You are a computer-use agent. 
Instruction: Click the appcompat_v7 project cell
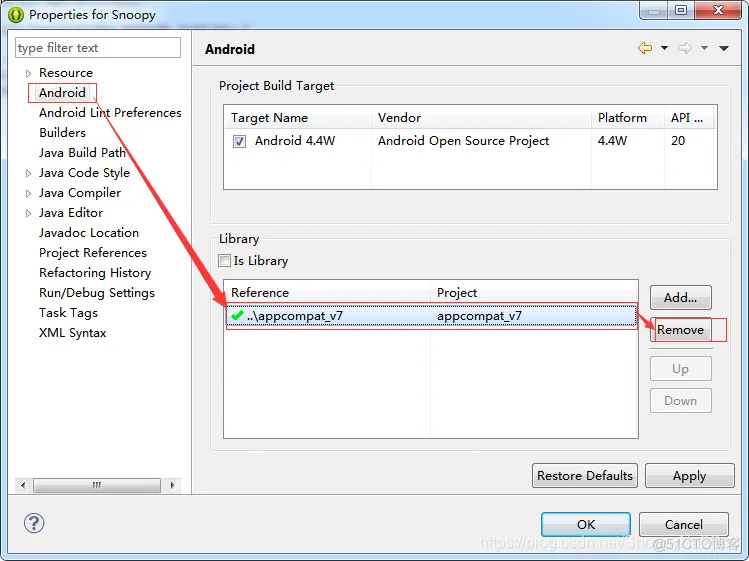pyautogui.click(x=479, y=316)
